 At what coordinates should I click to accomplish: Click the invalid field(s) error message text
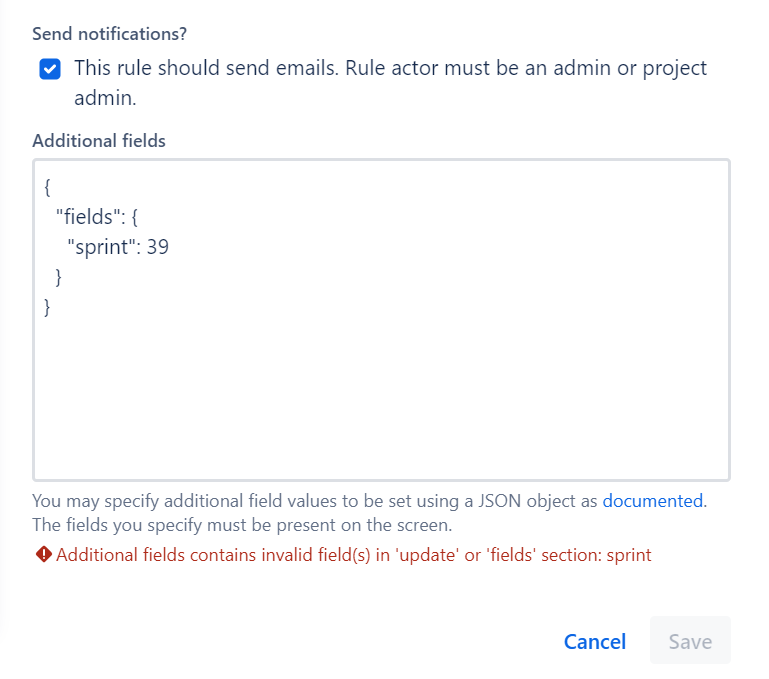click(353, 555)
